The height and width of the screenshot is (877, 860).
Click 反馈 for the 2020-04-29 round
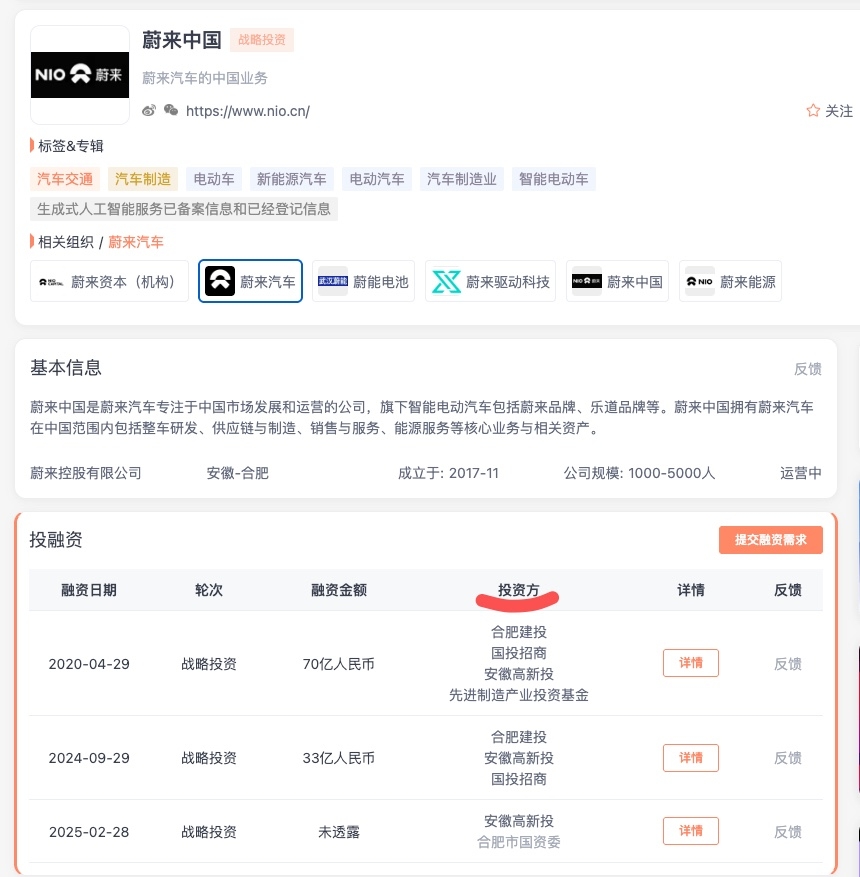coord(787,664)
